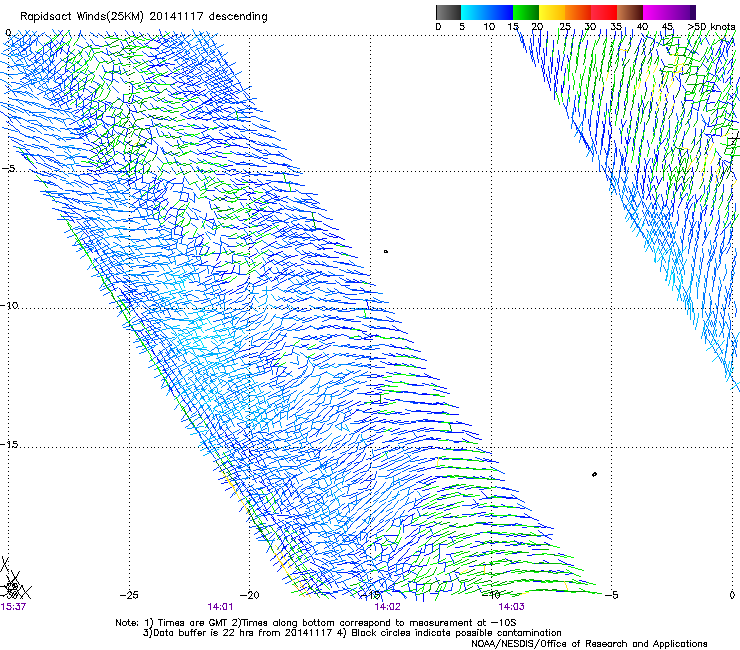Click the '15:37' purple time label
The width and height of the screenshot is (740, 650).
pos(13,607)
